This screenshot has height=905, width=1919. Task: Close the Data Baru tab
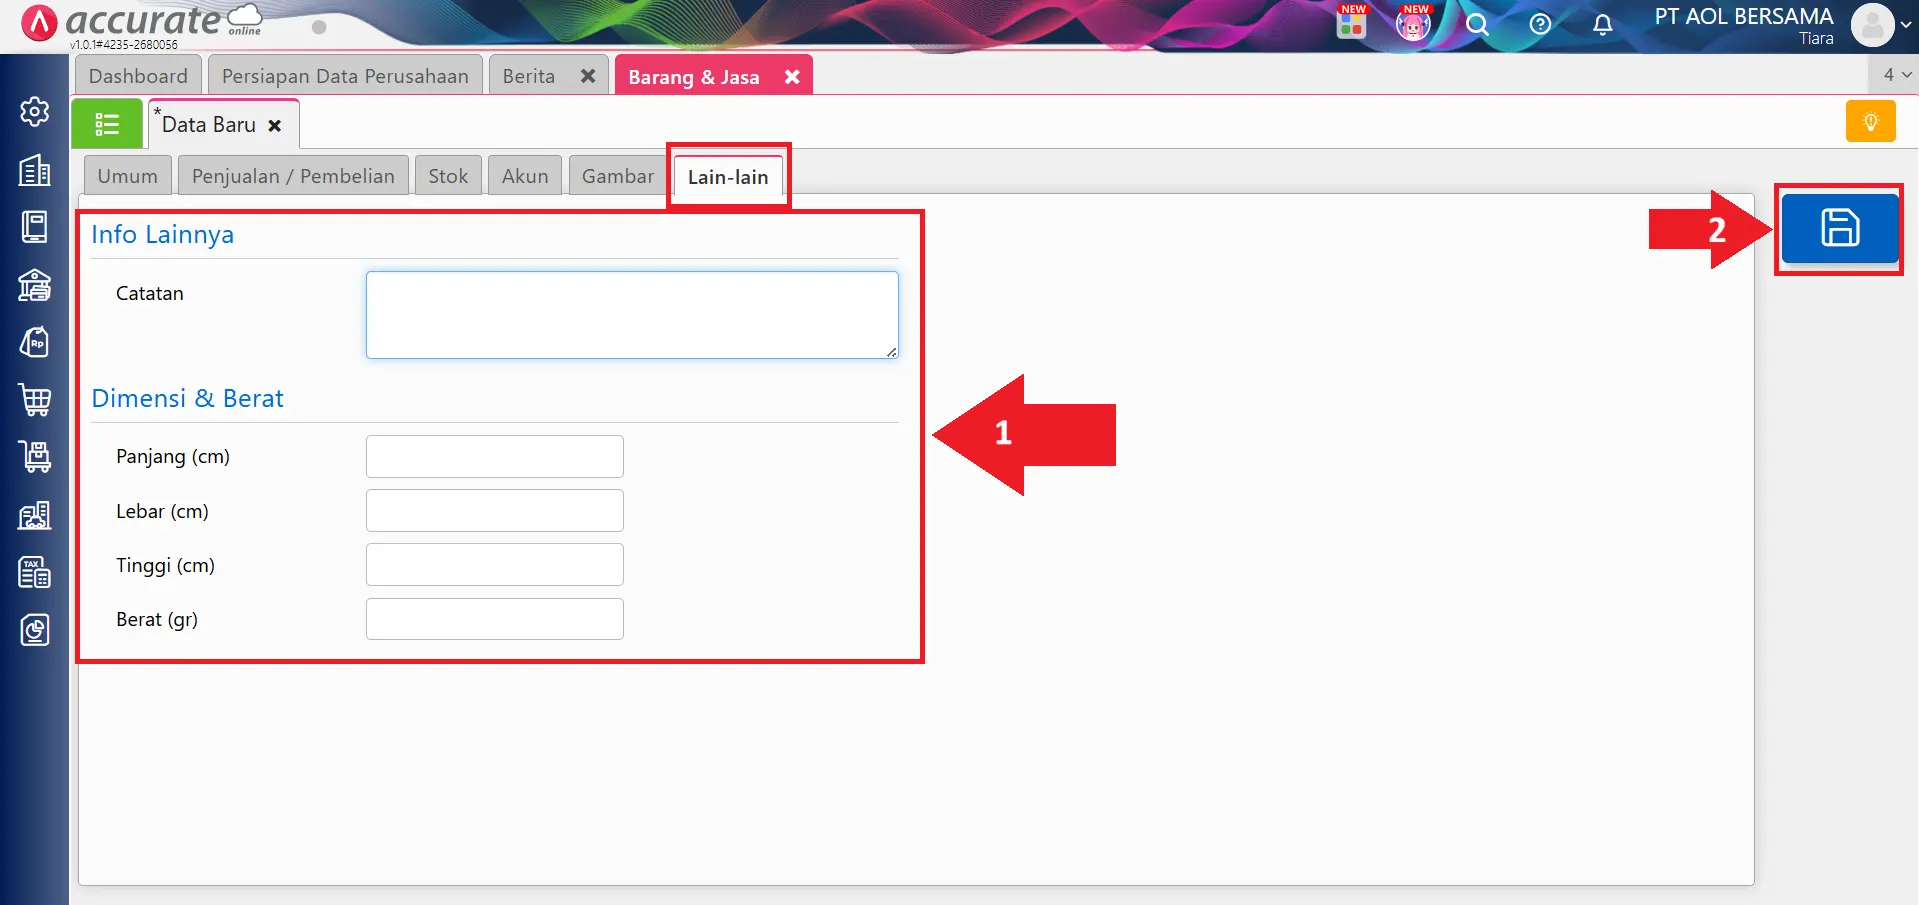tap(275, 125)
